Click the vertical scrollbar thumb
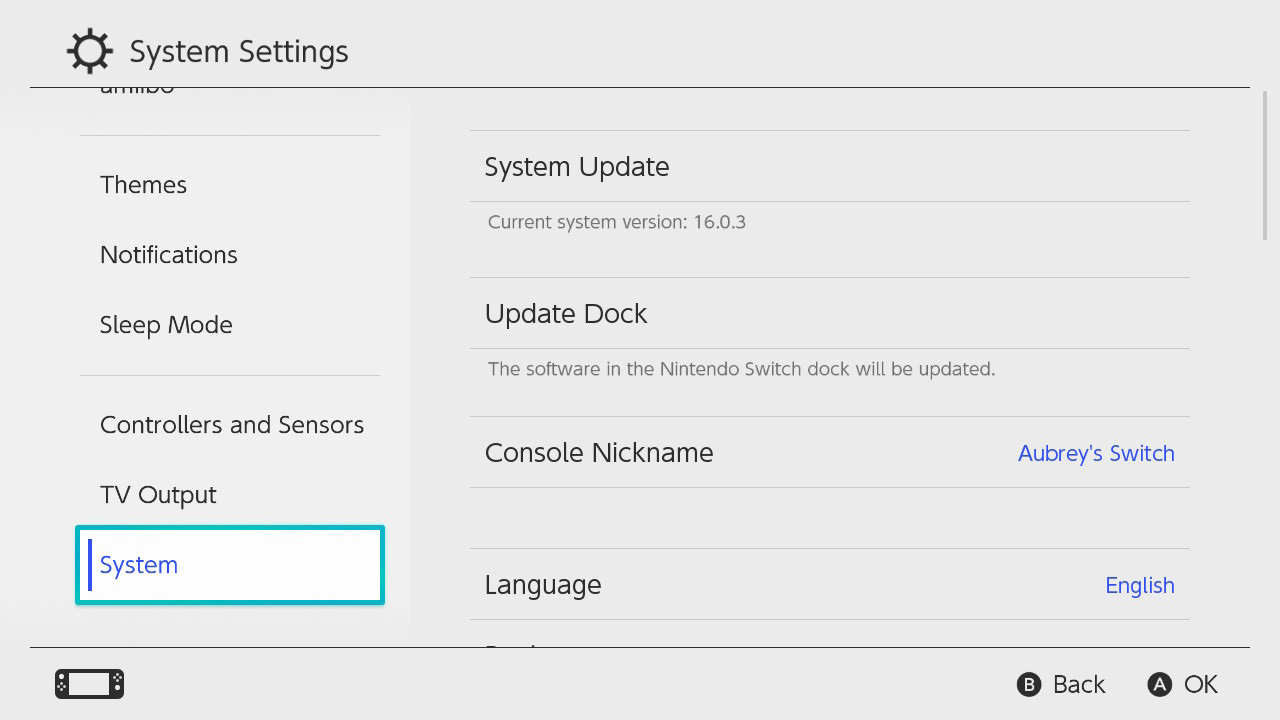1280x720 pixels. click(1265, 166)
